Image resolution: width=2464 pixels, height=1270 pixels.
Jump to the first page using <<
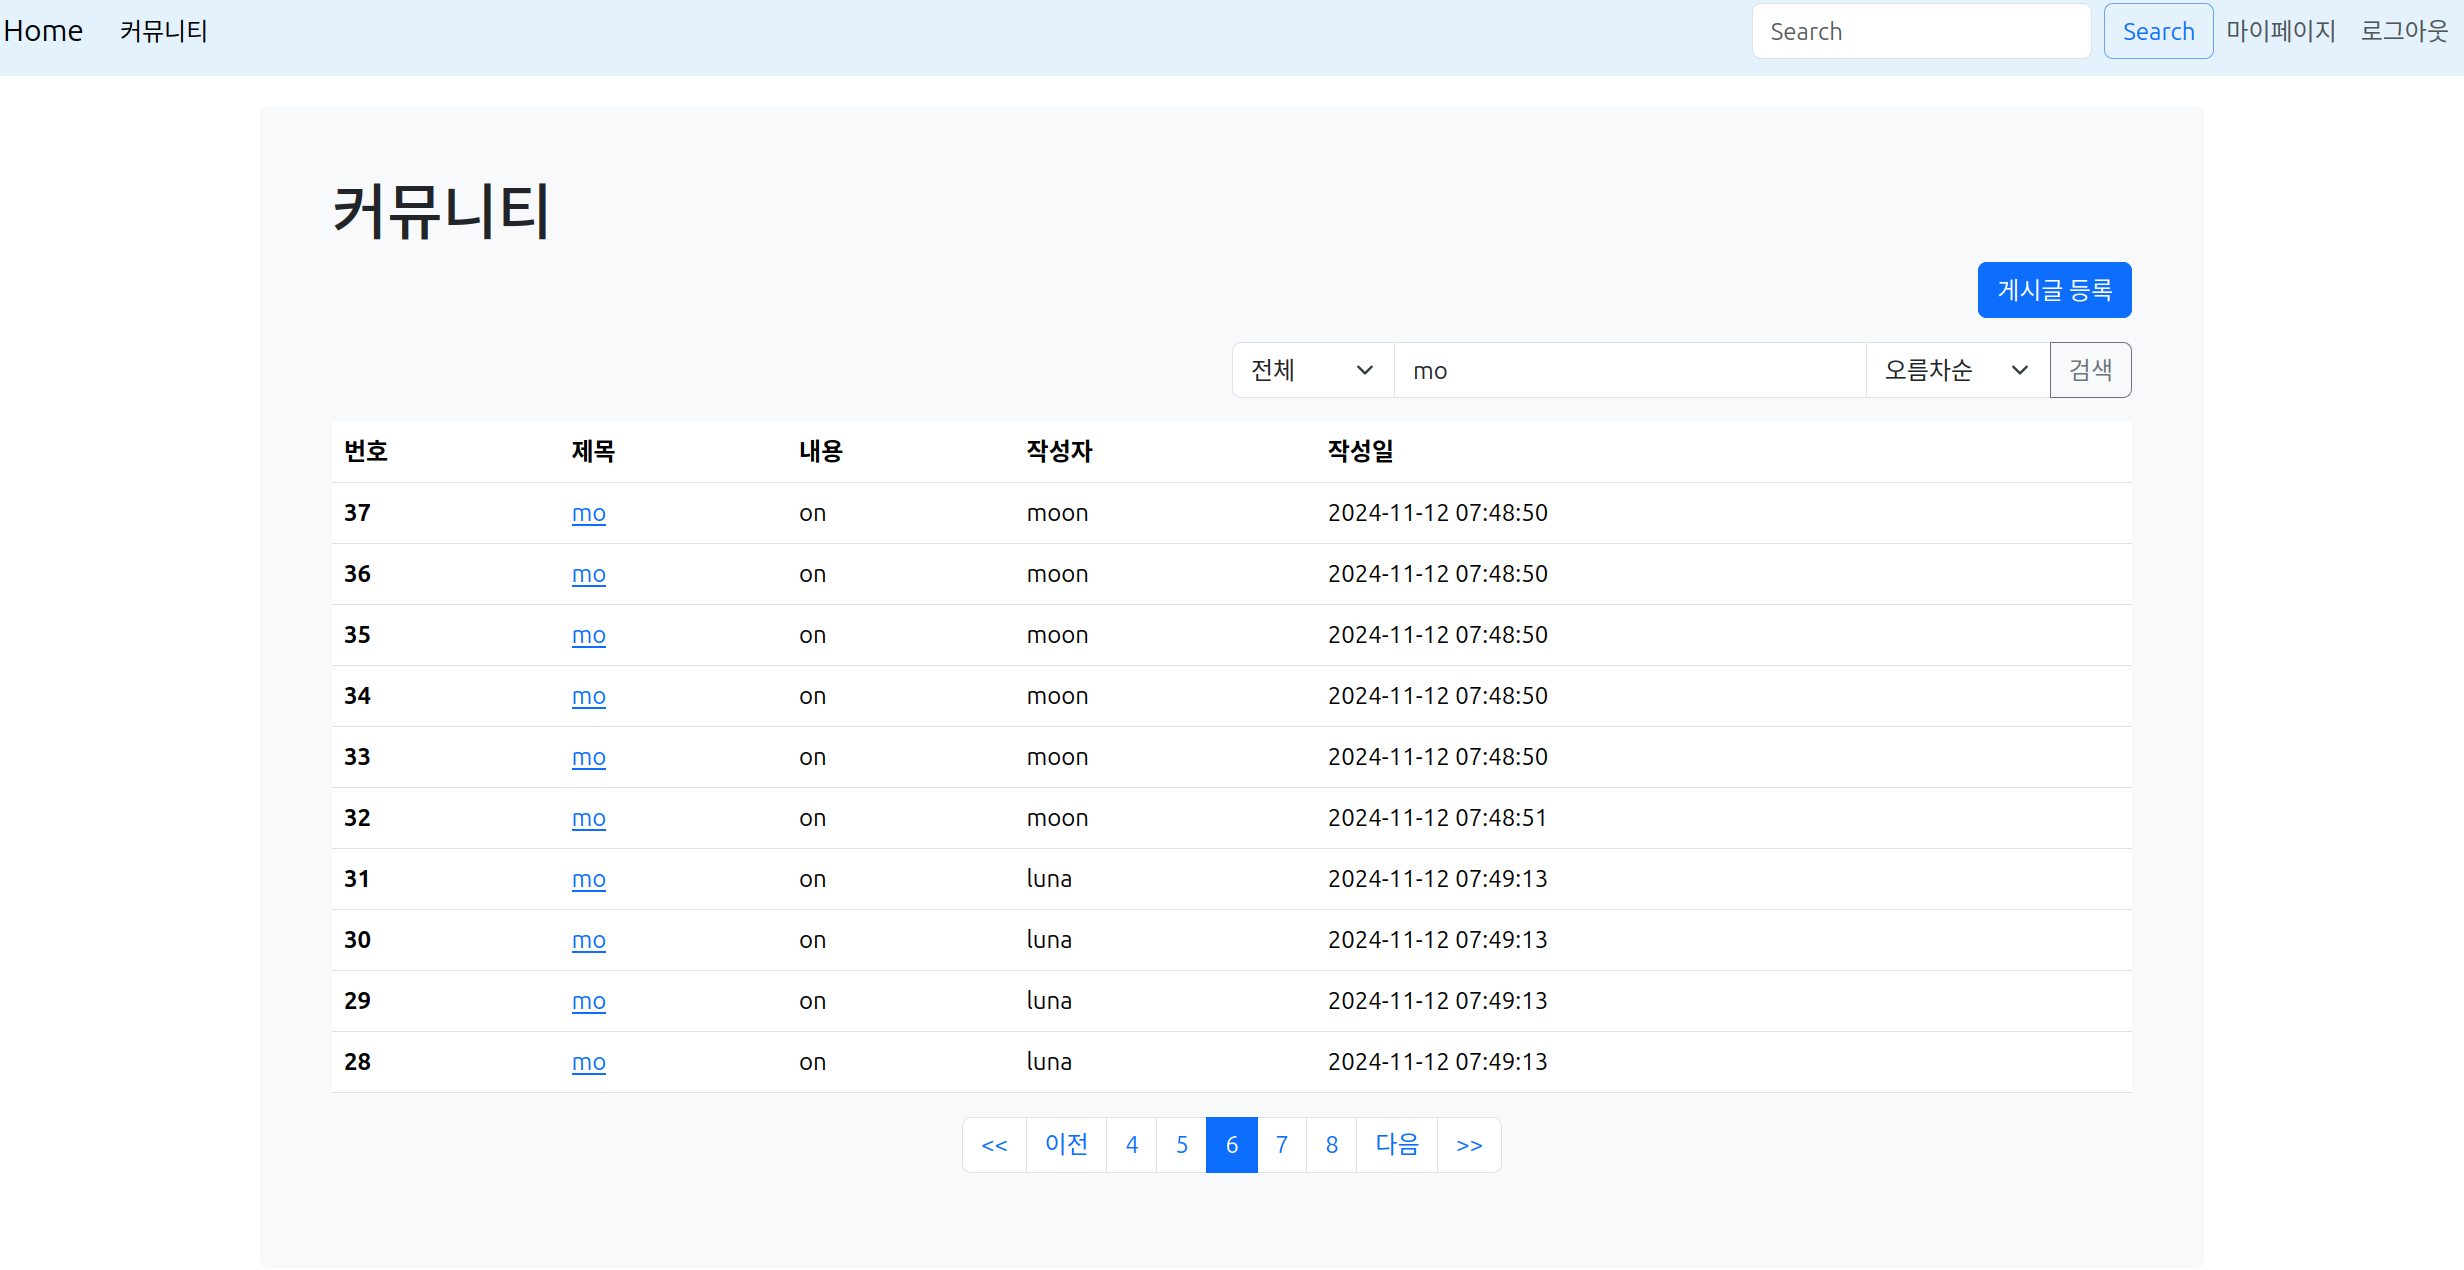coord(994,1144)
